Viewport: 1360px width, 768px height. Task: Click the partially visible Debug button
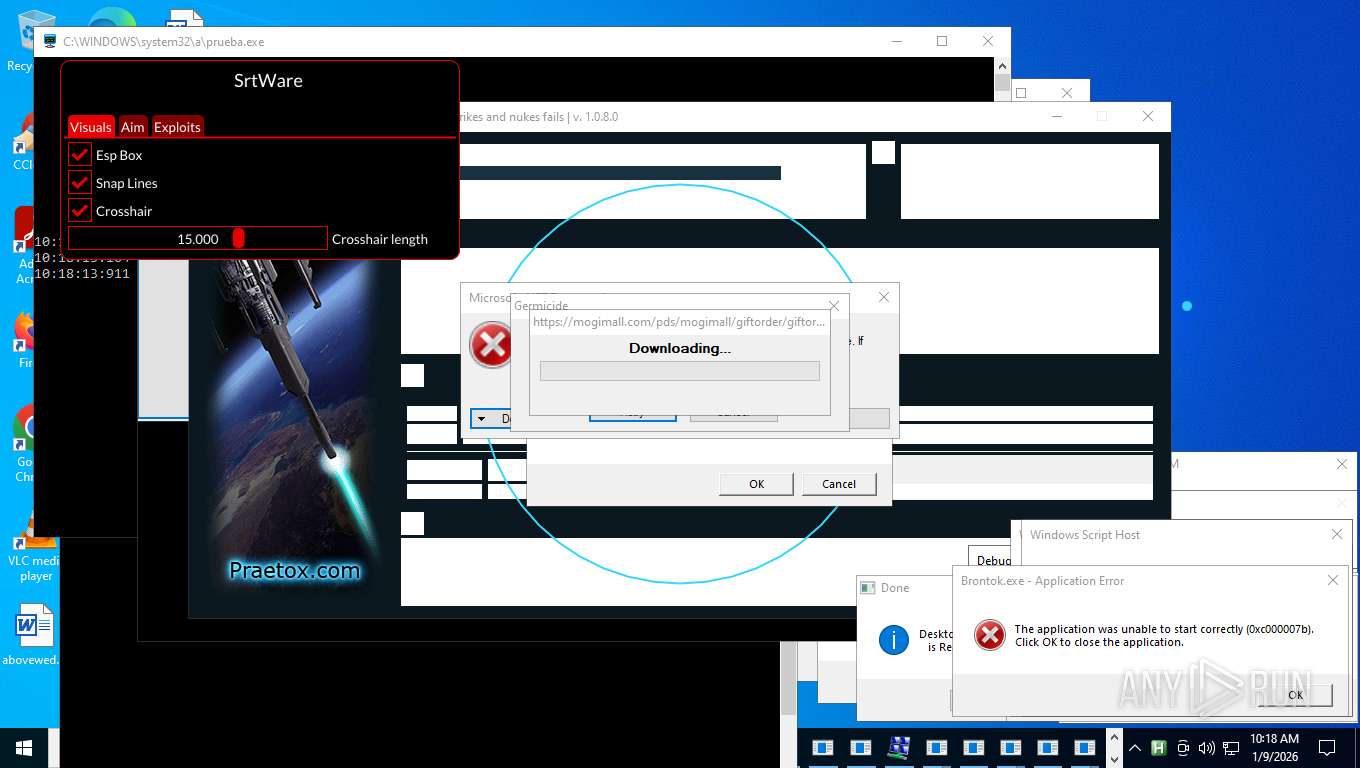coord(990,561)
